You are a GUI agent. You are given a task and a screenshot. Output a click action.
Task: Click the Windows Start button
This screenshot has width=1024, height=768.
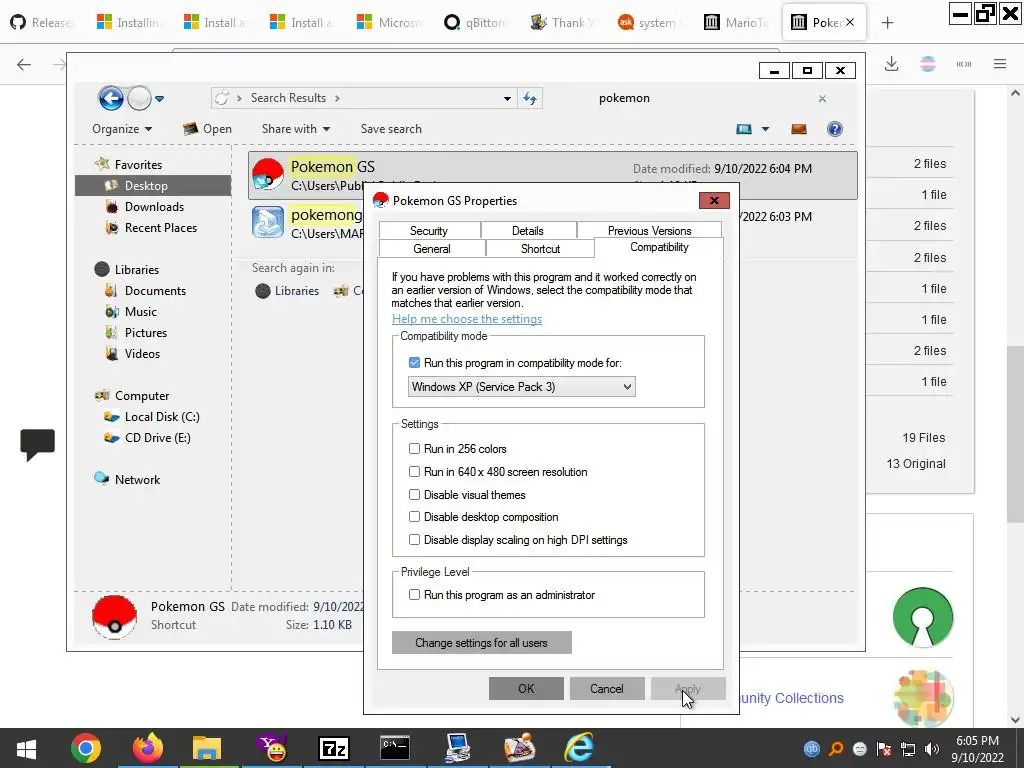26,748
